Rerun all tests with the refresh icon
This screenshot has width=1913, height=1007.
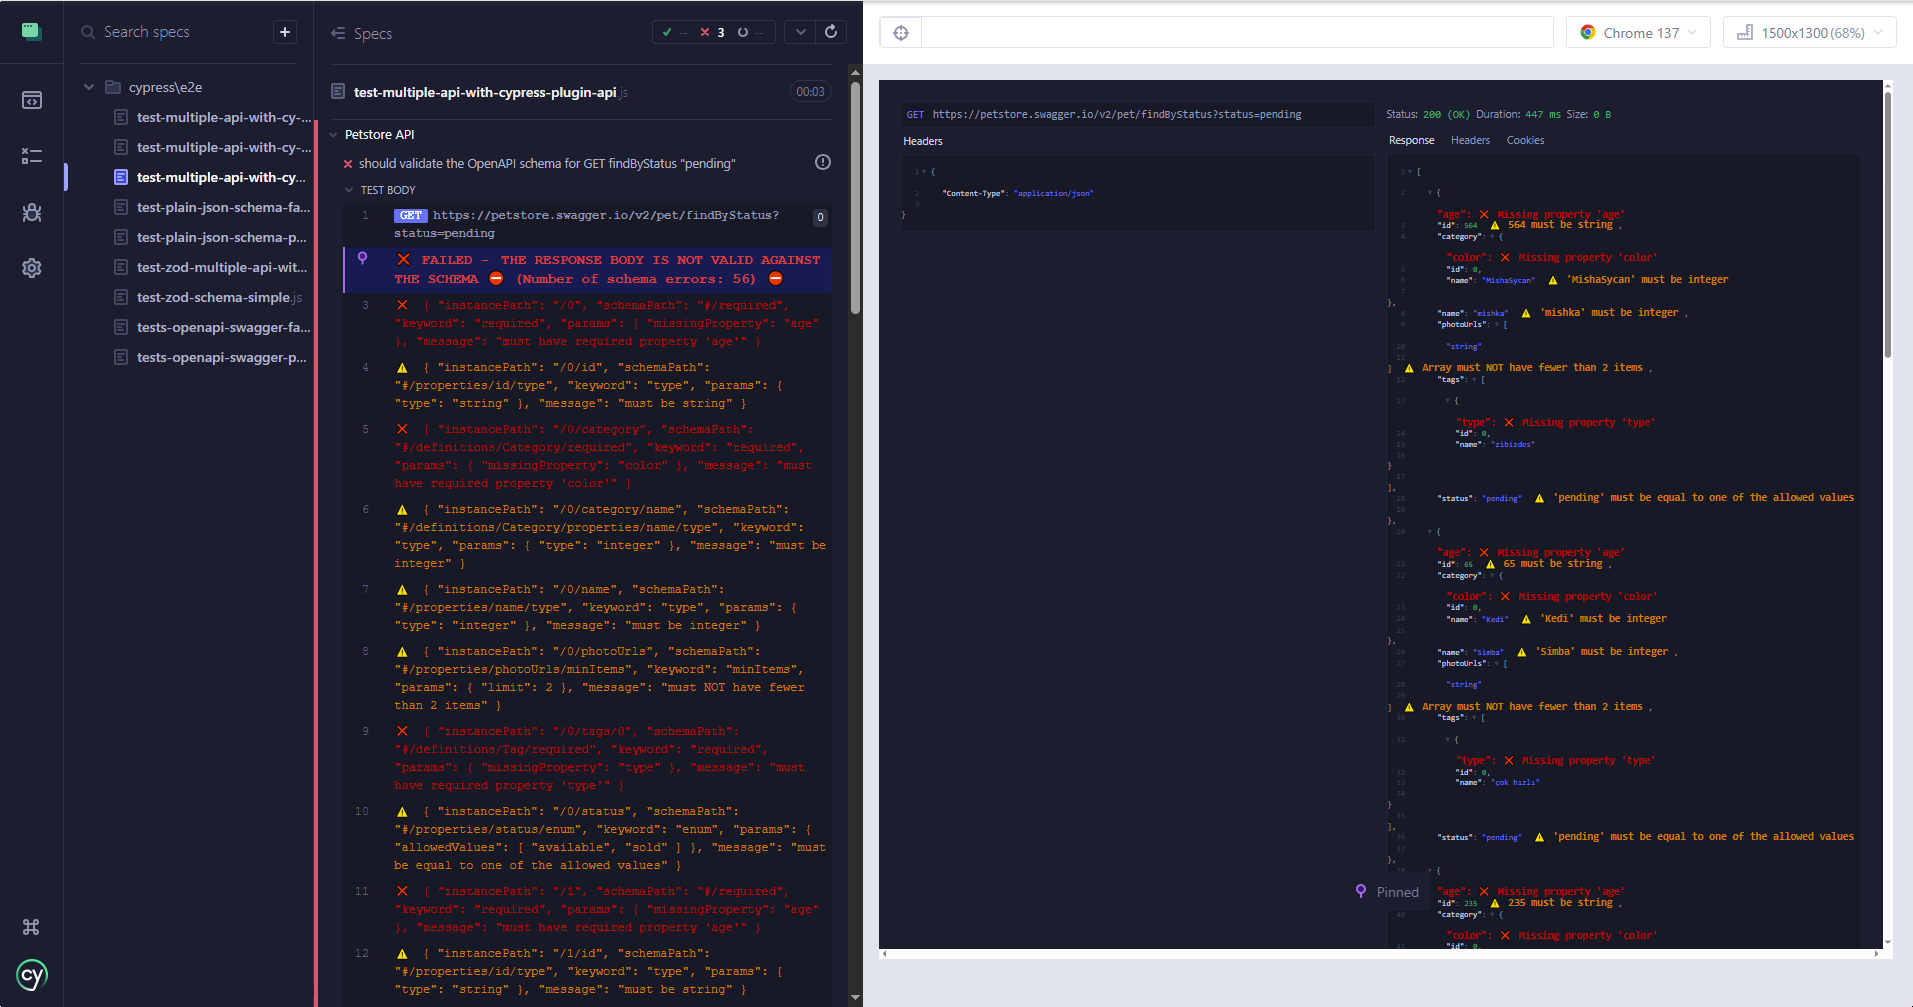click(x=831, y=32)
